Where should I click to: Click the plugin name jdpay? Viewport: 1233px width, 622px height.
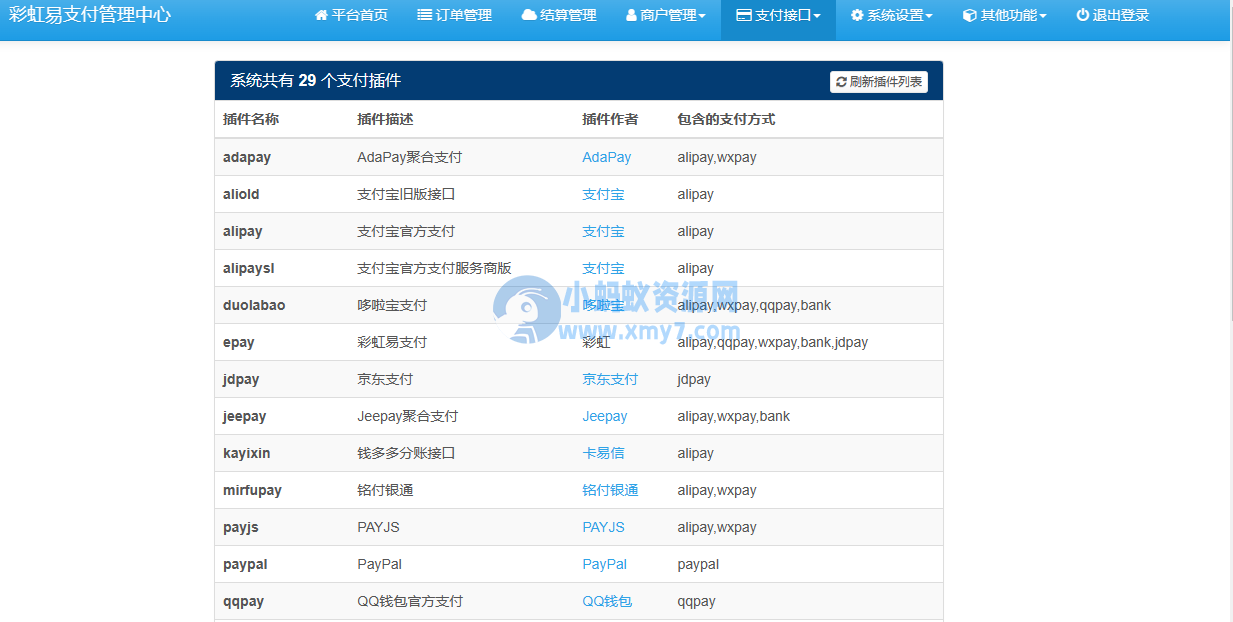pos(241,379)
